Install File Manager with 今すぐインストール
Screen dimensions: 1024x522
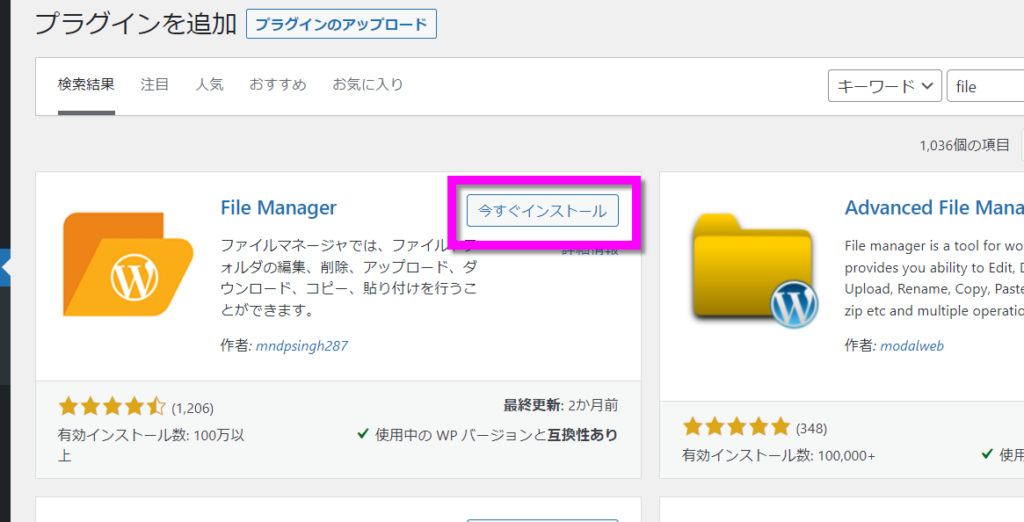pos(543,210)
